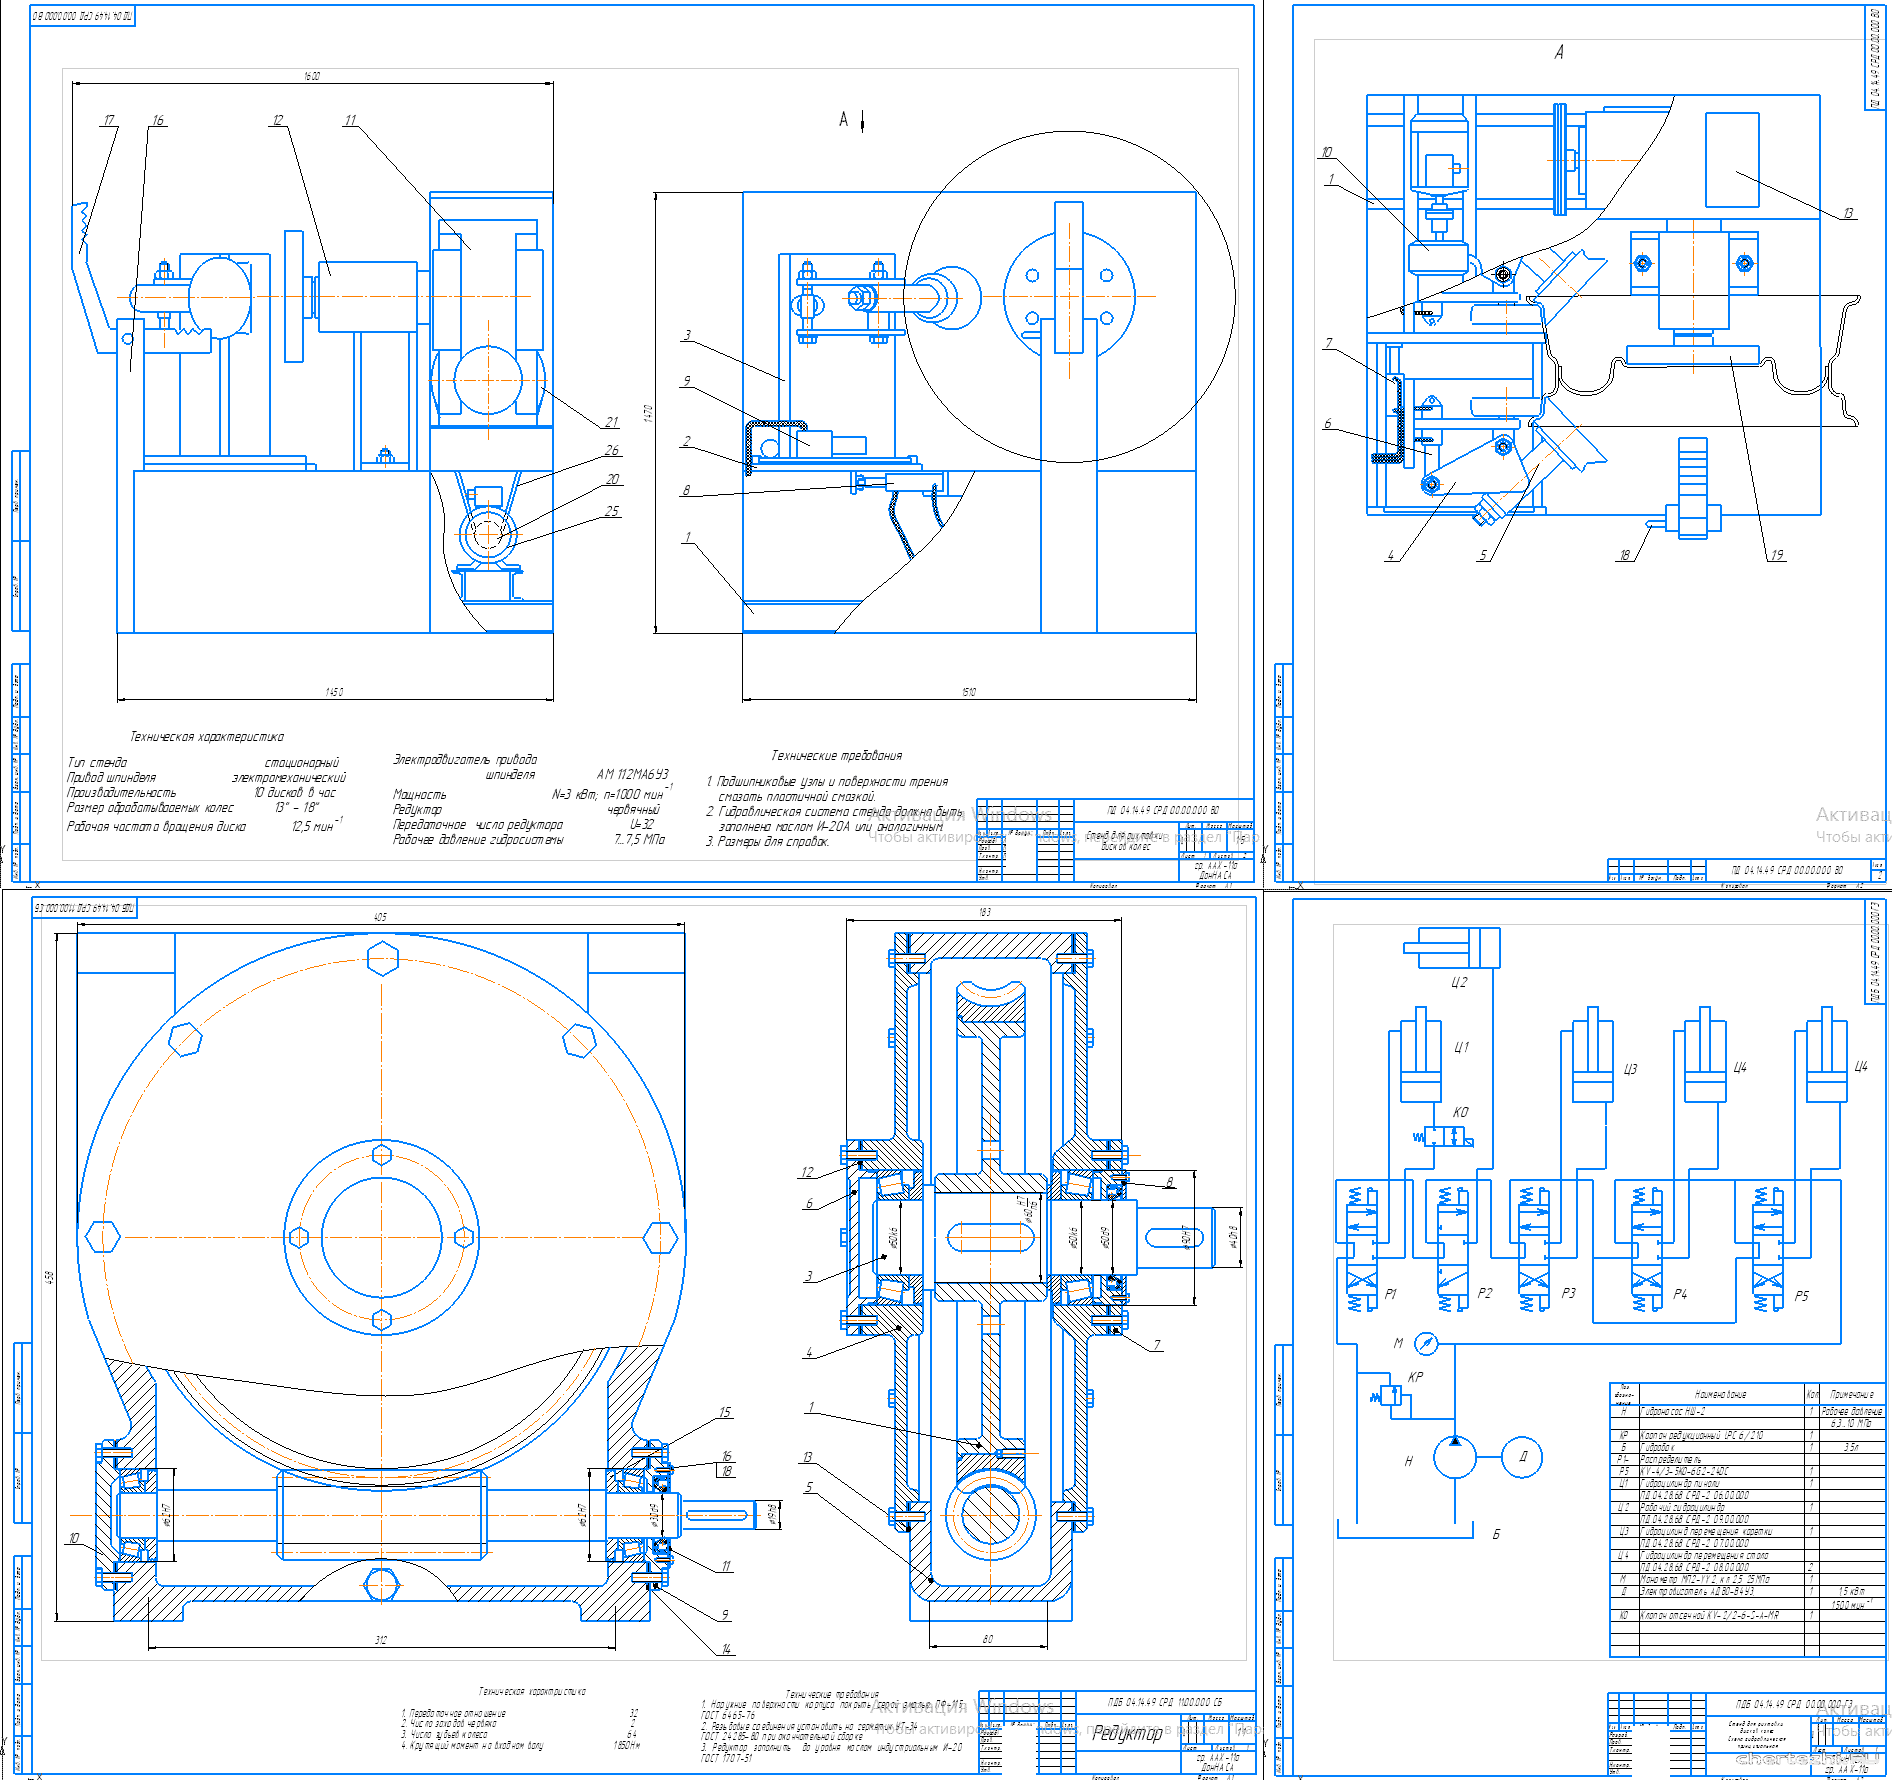Click the electric motor circle Д
Viewport: 1892px width, 1780px height.
(1522, 1457)
